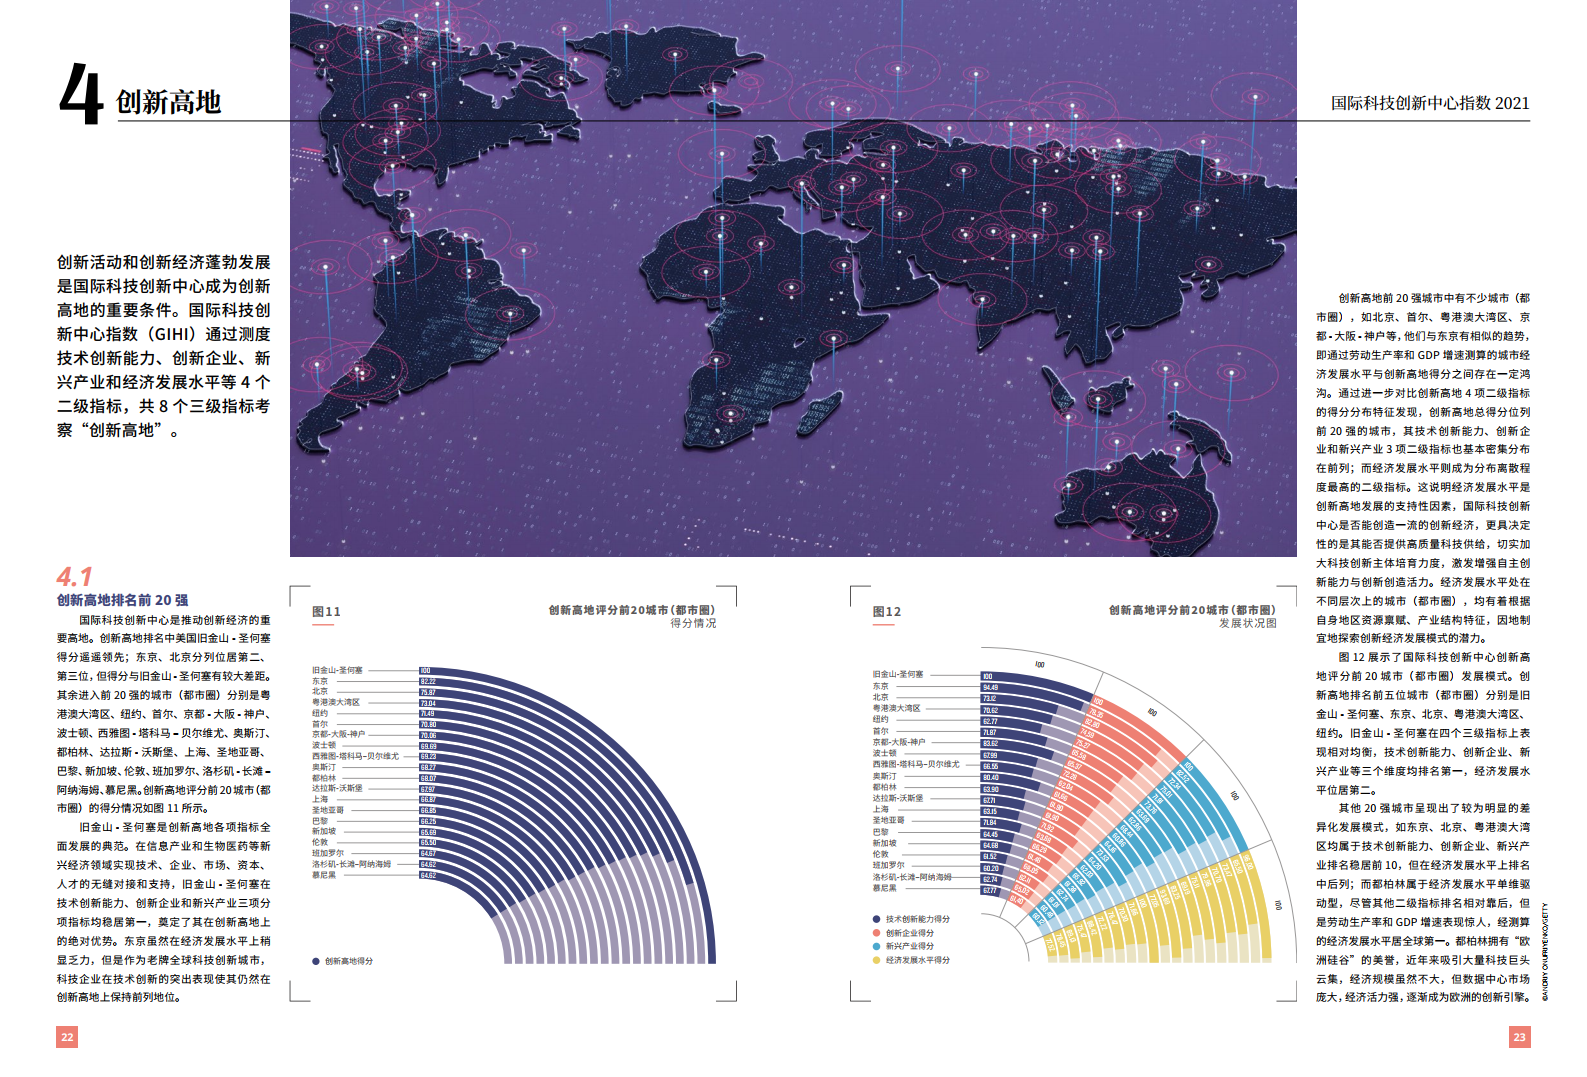The height and width of the screenshot is (1077, 1587).
Task: Select the 得分情况 chart subtitle
Action: [692, 623]
